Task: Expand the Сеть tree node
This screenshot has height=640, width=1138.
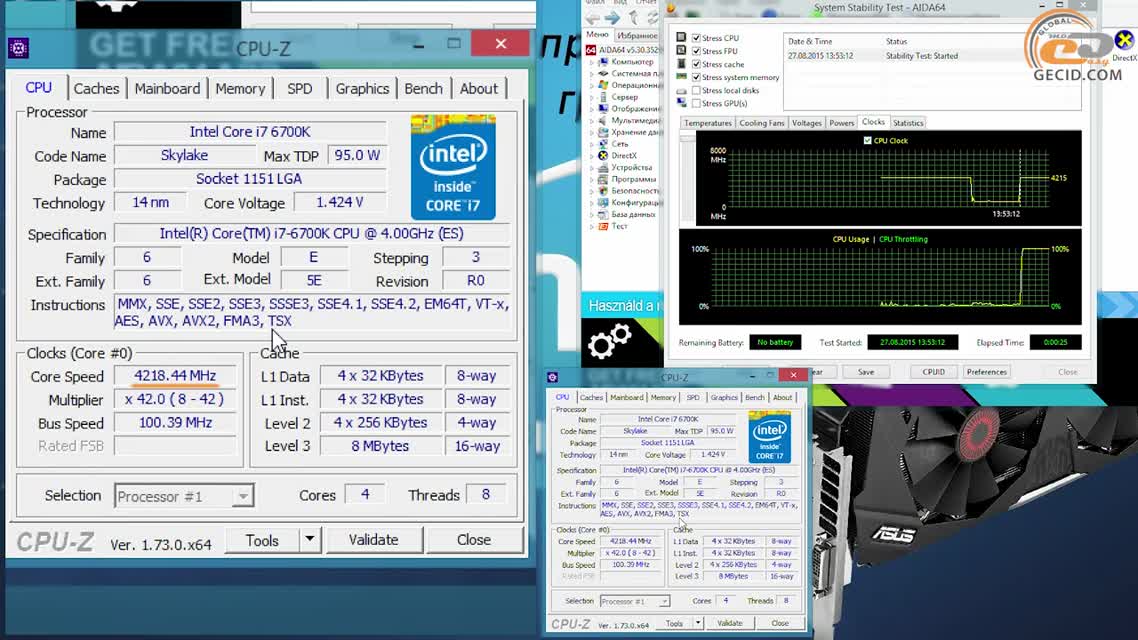Action: (x=591, y=144)
